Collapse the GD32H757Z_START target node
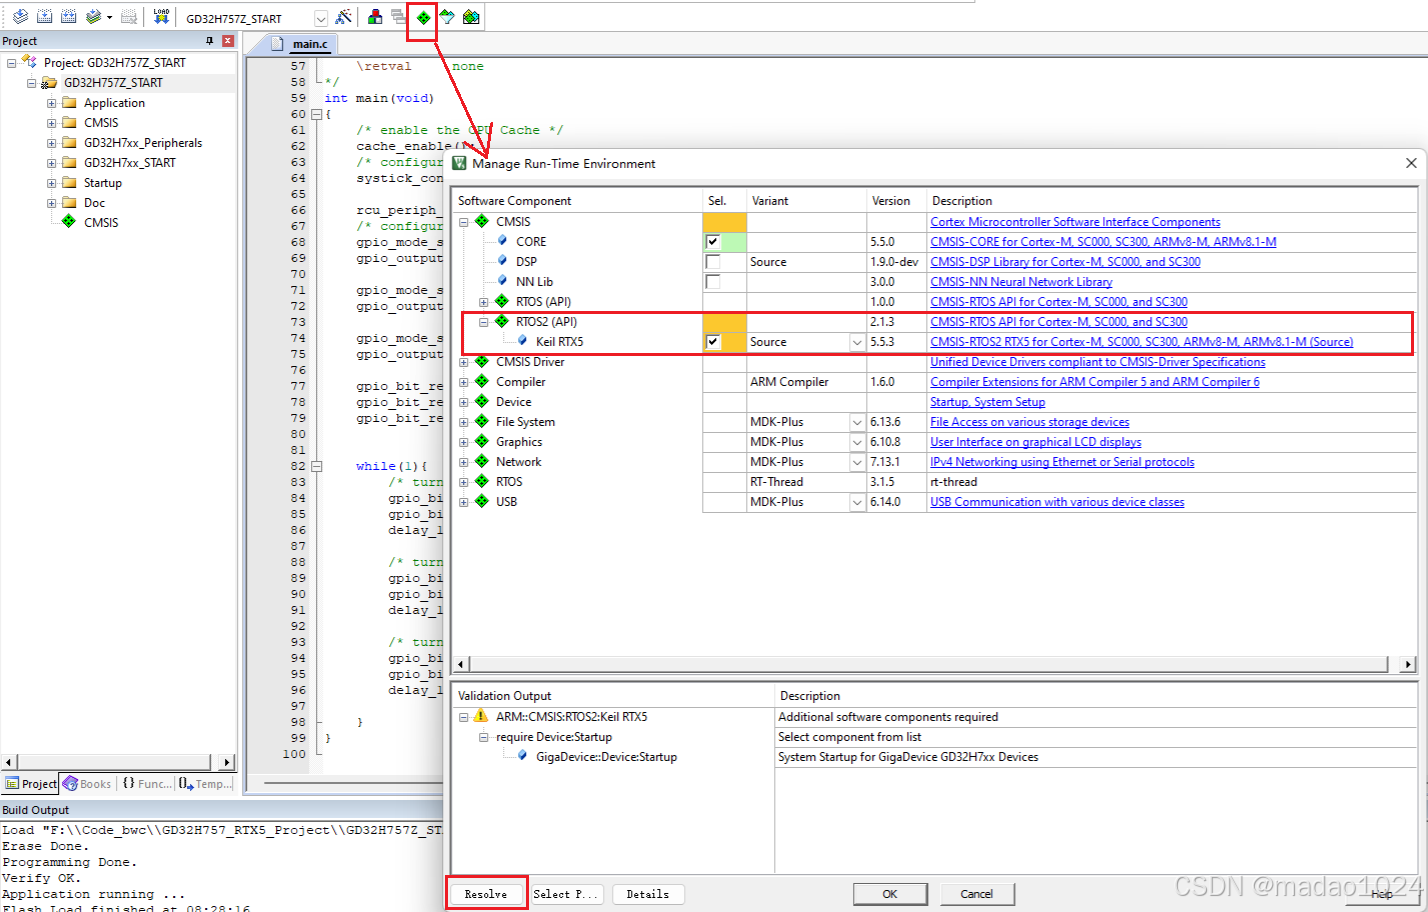 [x=31, y=83]
